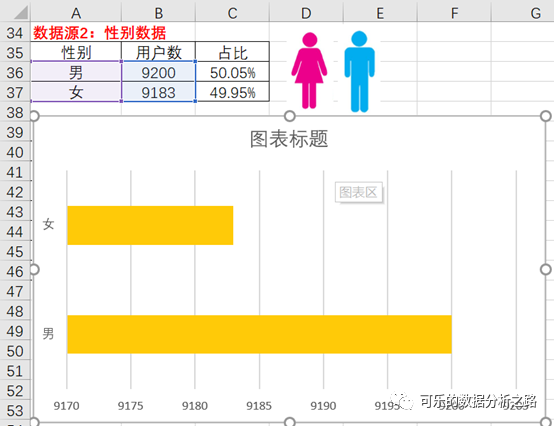Select column A header
The height and width of the screenshot is (426, 554).
(x=76, y=13)
